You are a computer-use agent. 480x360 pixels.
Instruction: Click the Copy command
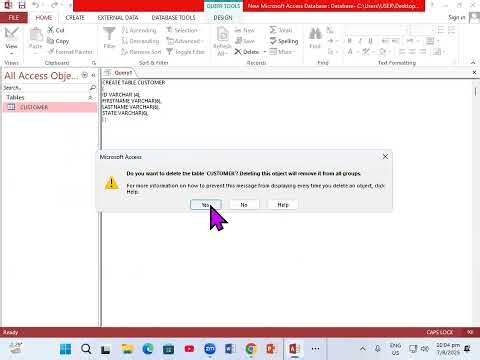(x=58, y=41)
